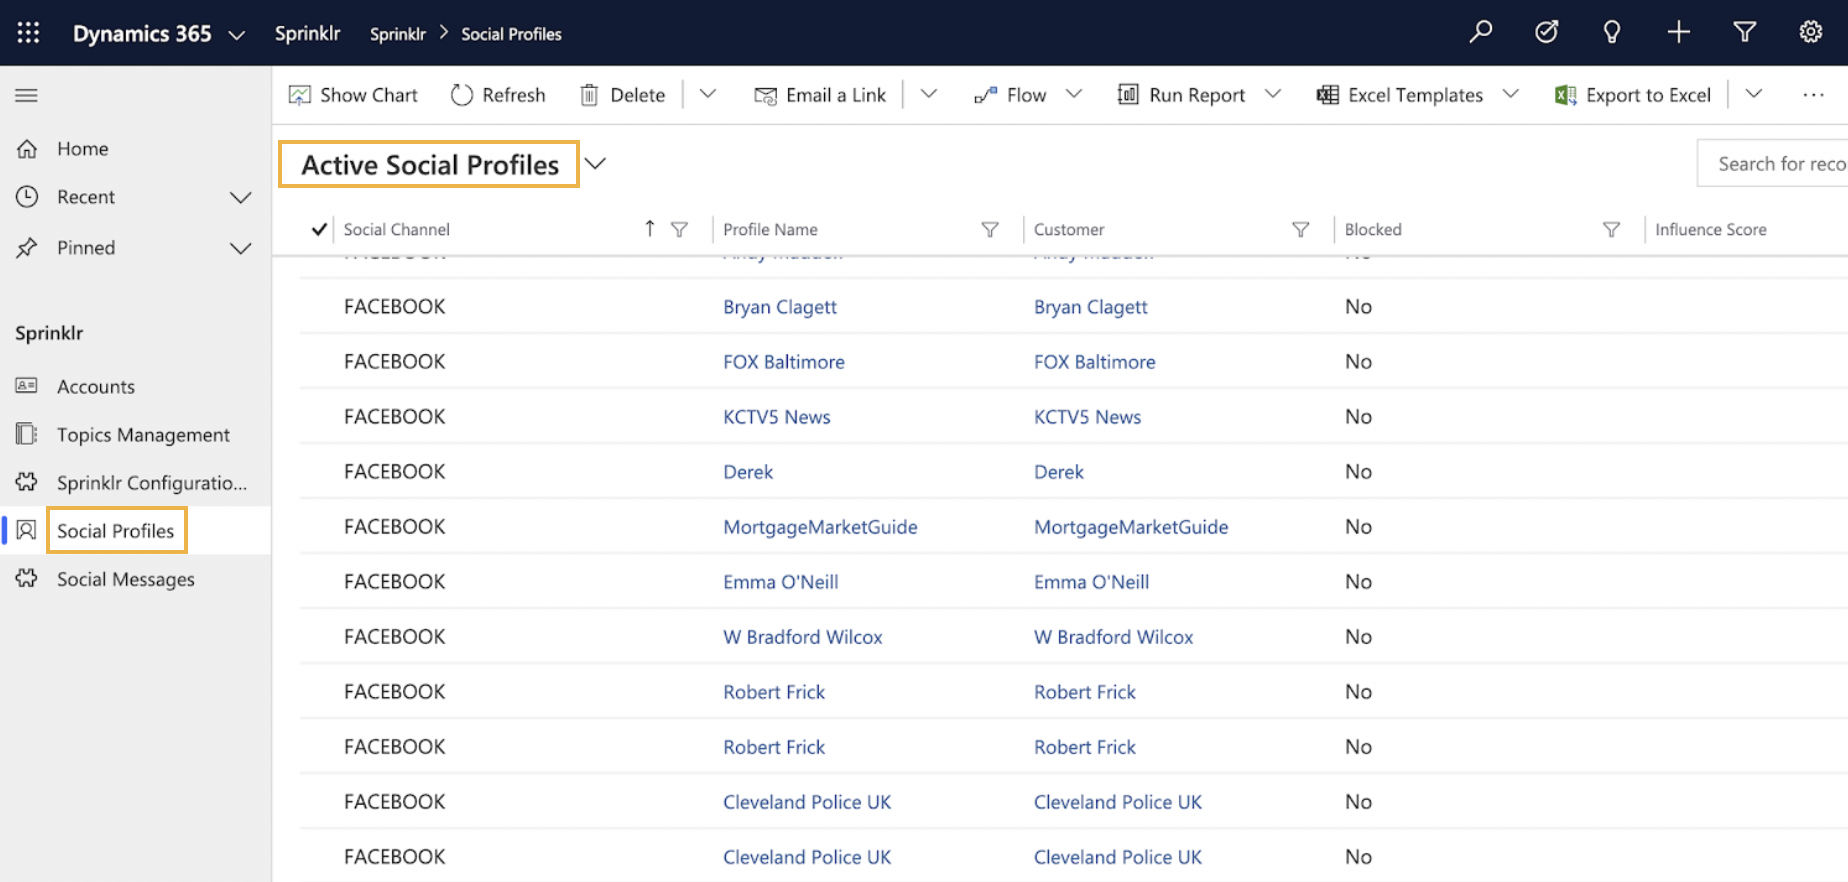This screenshot has height=882, width=1848.
Task: Click the task flow checkmark circle icon
Action: click(x=1546, y=32)
